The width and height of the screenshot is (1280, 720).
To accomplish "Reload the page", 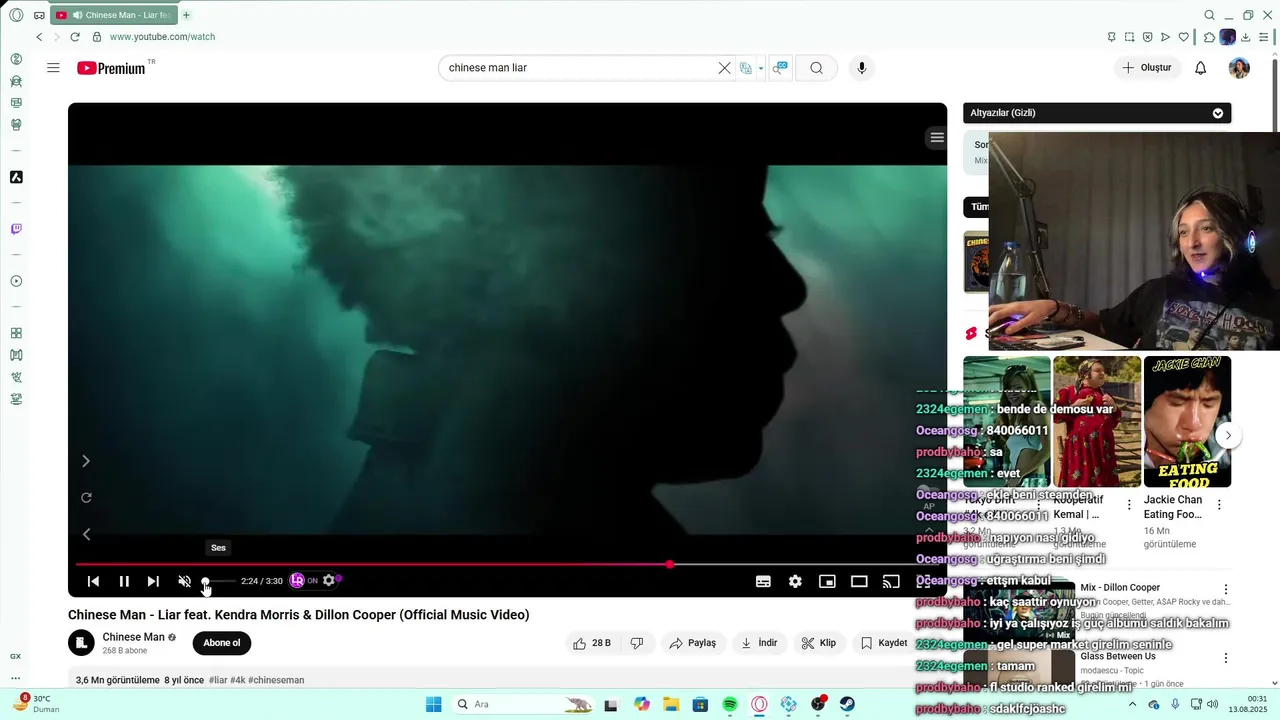I will click(75, 37).
